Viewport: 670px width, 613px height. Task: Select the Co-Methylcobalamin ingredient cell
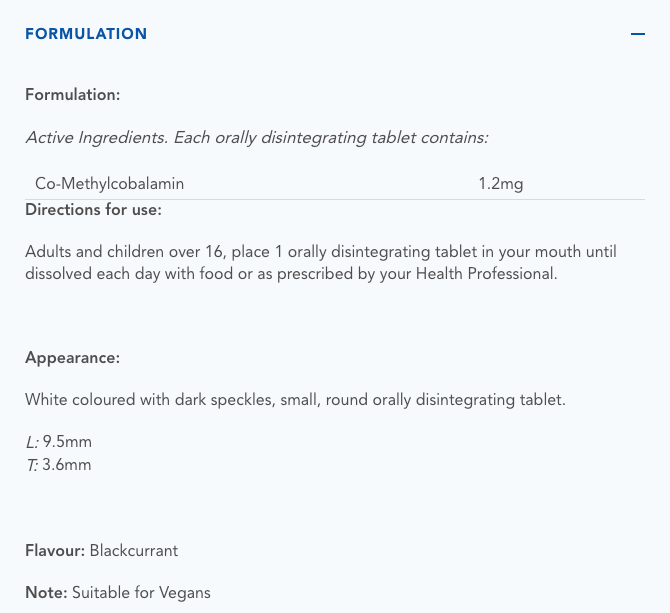pos(110,184)
